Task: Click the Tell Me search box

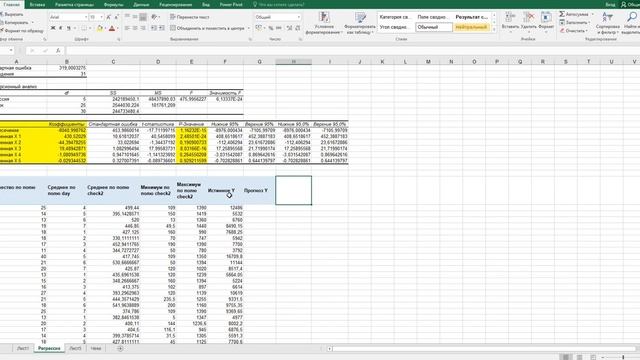Action: (x=280, y=4)
